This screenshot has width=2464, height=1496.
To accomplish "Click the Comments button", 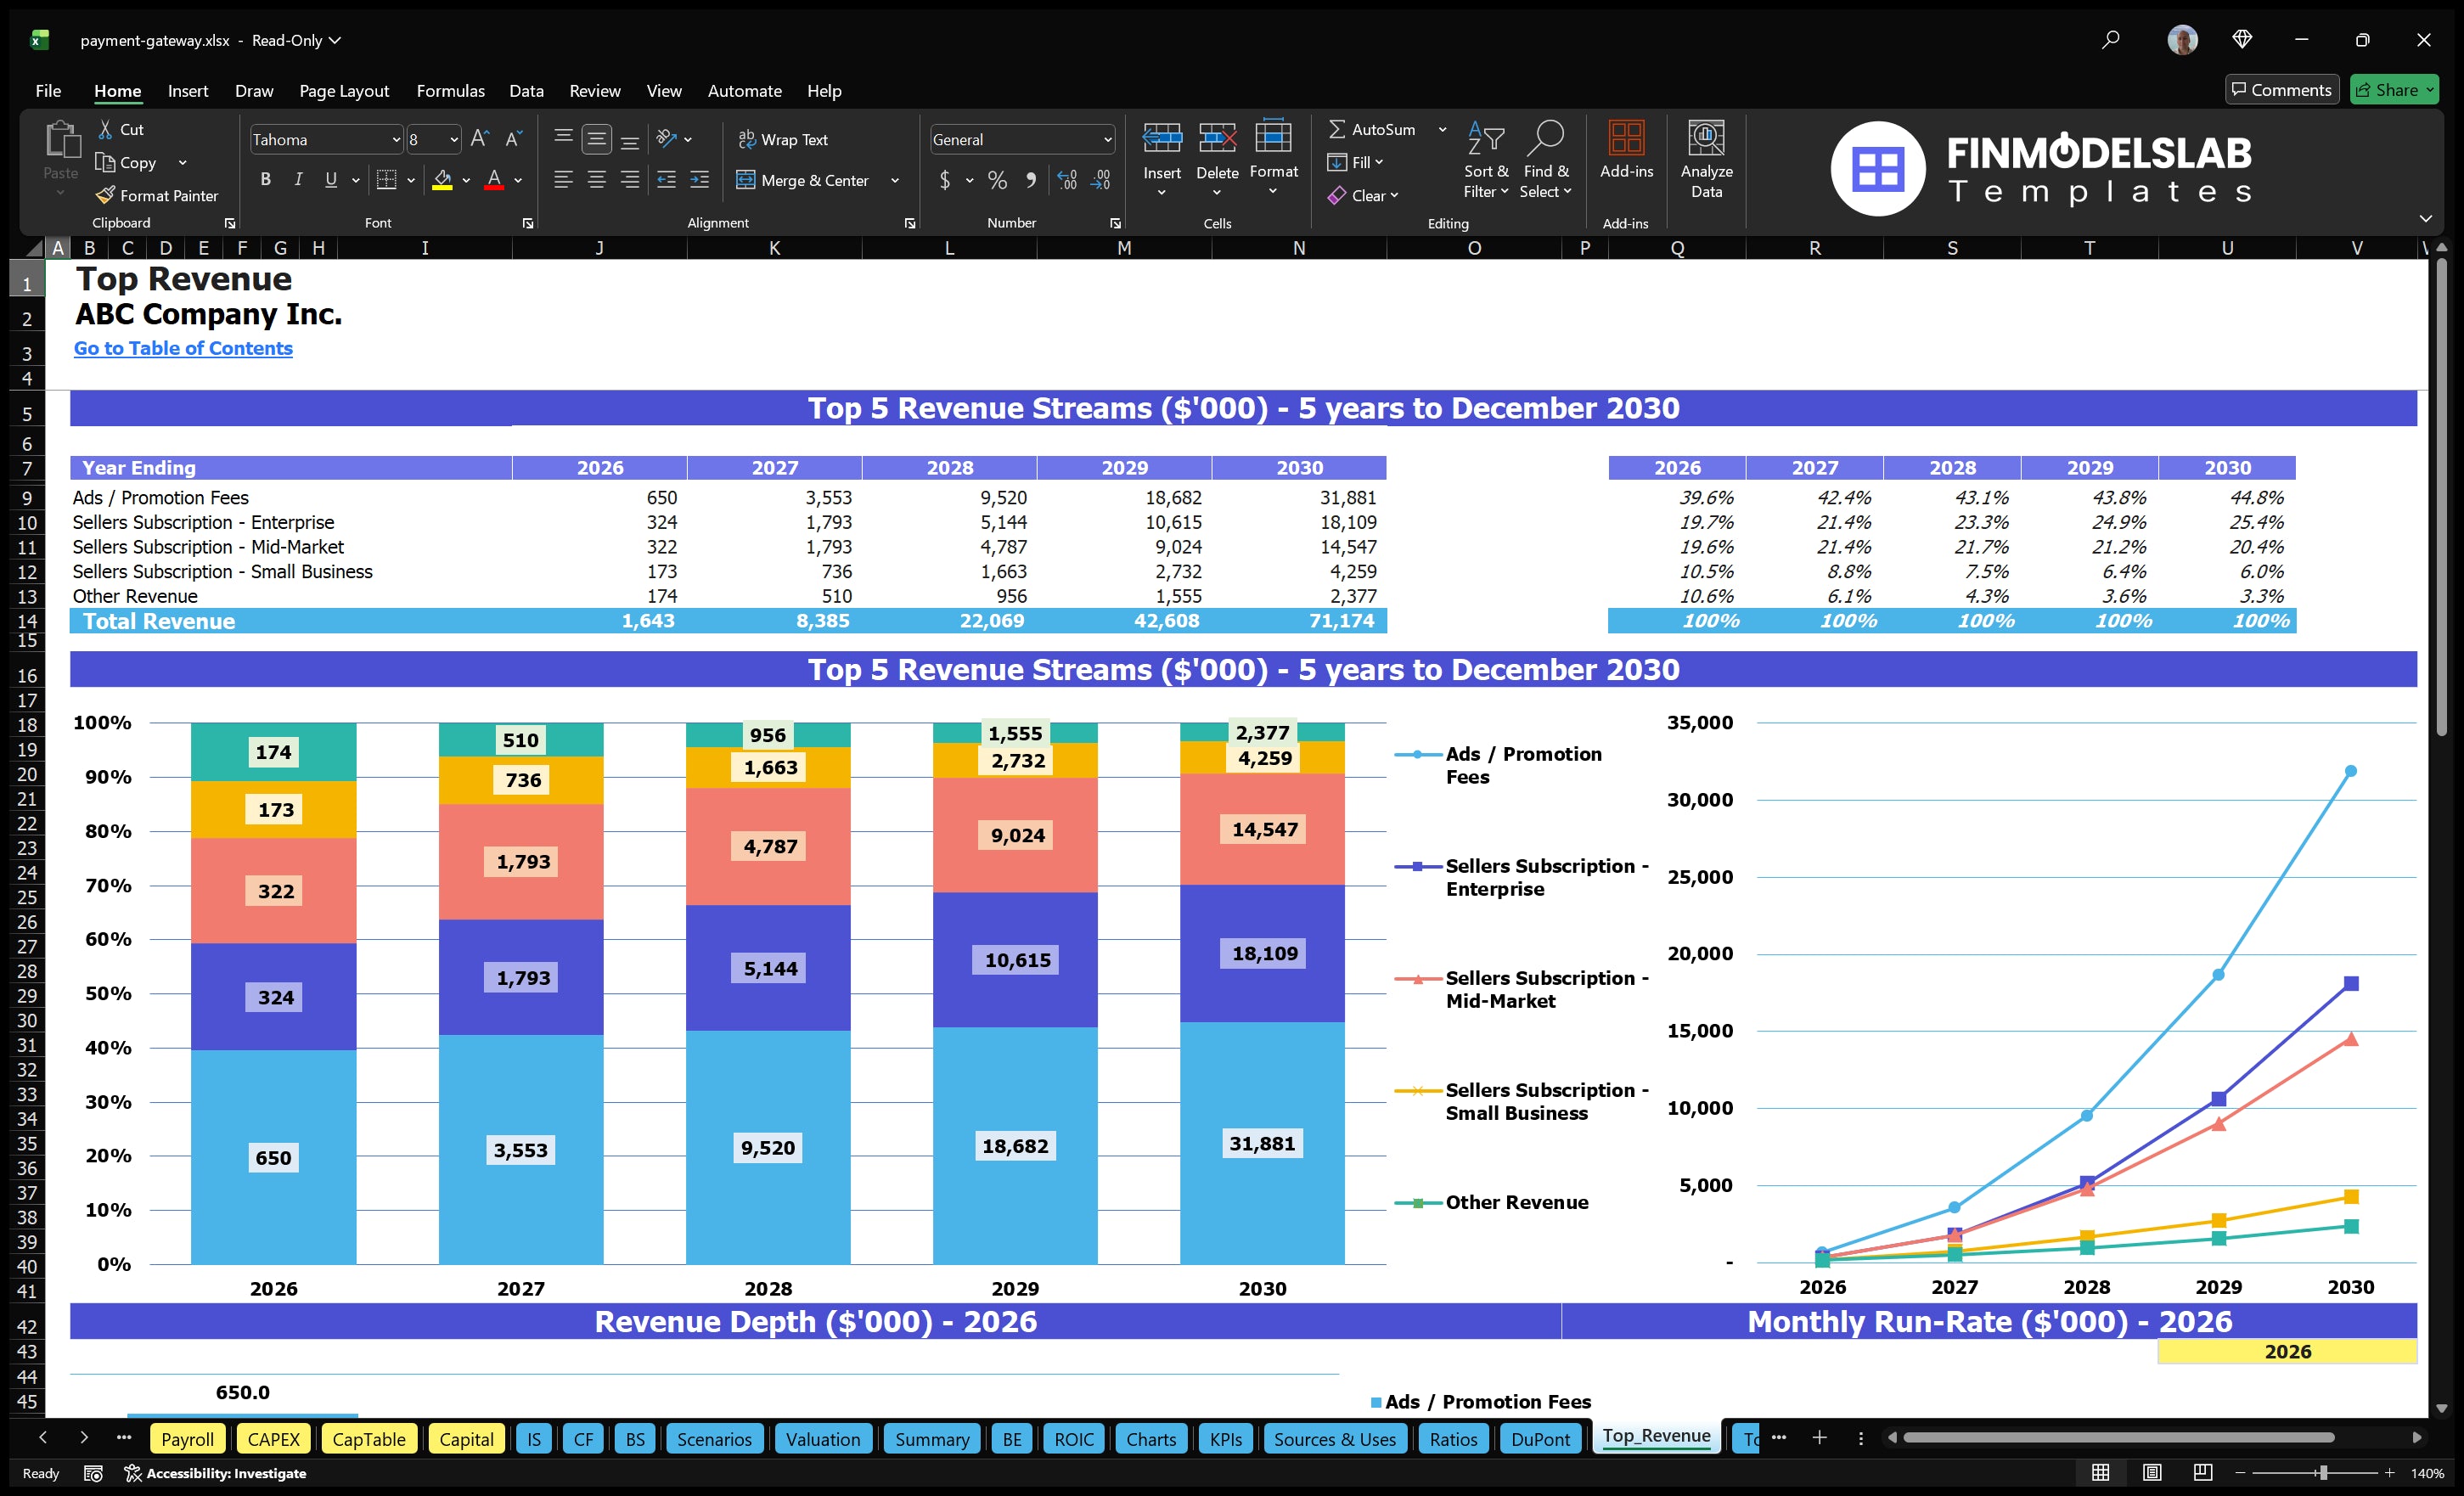I will point(2281,89).
